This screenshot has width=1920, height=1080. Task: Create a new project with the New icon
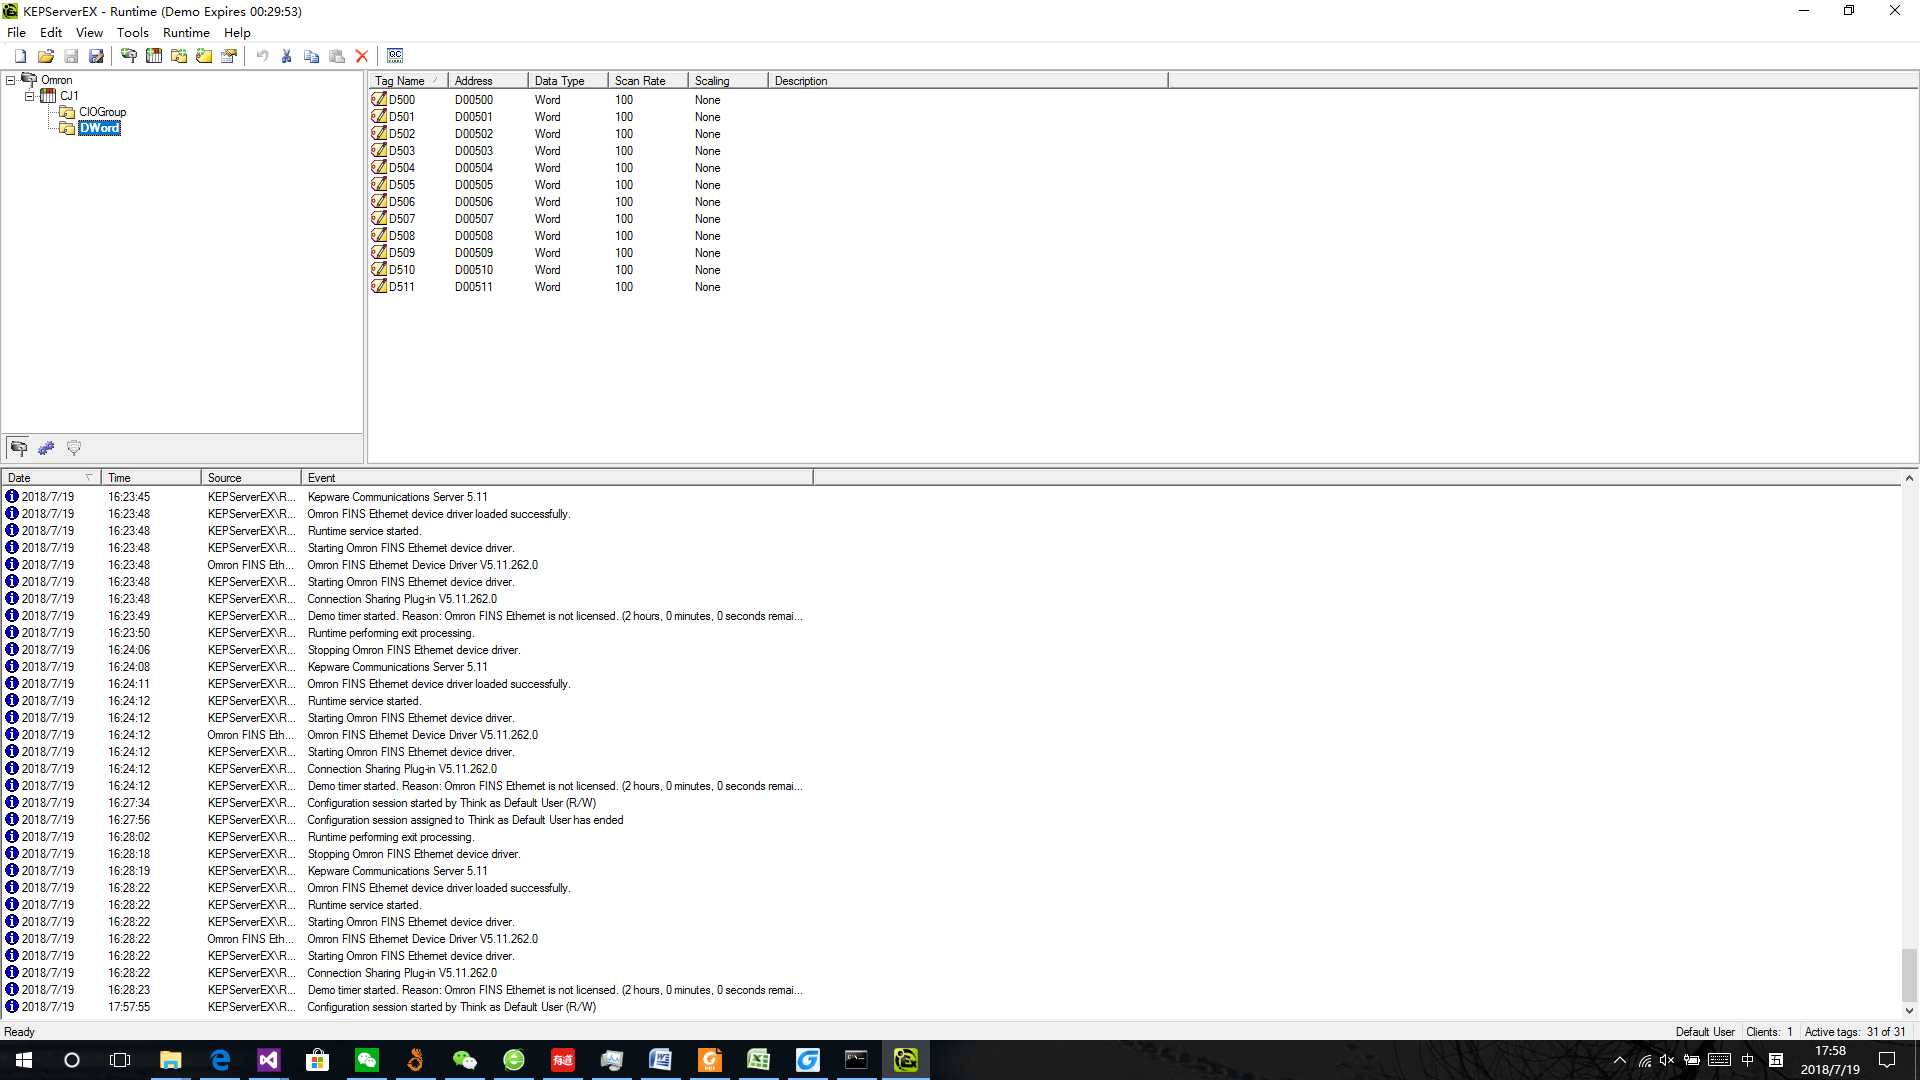click(20, 56)
